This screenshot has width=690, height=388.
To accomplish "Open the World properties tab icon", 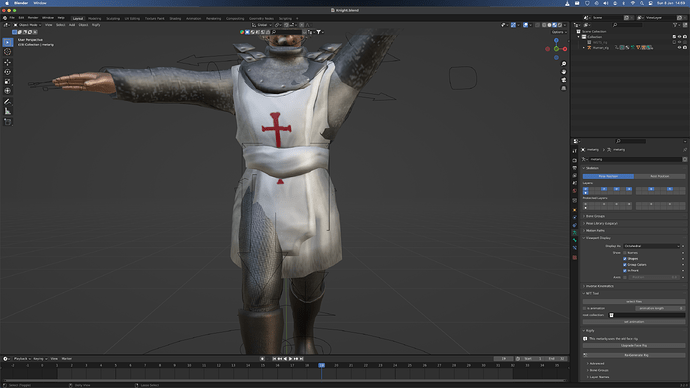I will click(575, 191).
